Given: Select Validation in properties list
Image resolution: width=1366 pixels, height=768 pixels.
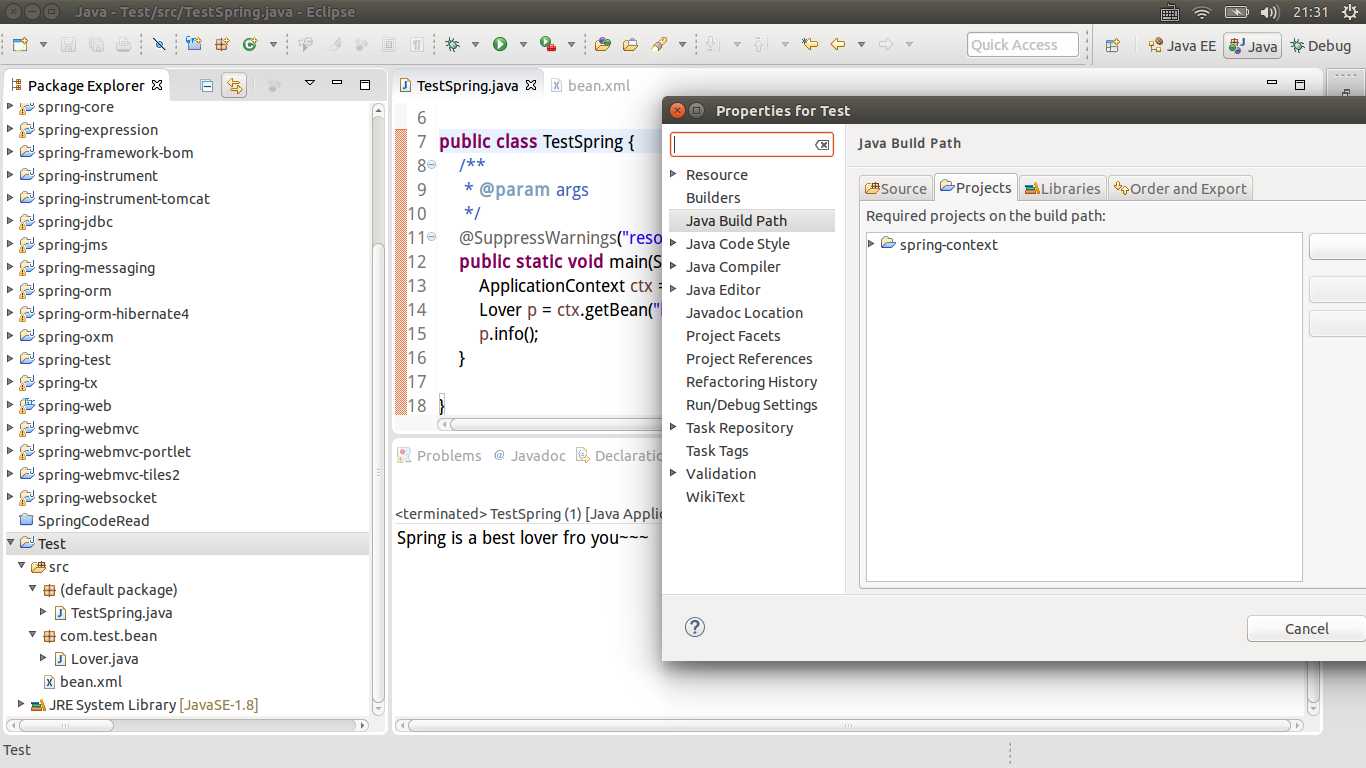Looking at the screenshot, I should pos(721,474).
